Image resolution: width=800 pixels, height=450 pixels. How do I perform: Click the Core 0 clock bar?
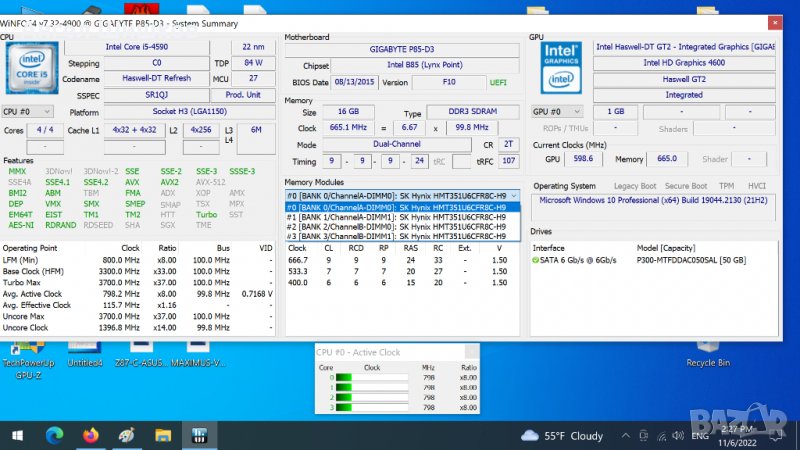[371, 377]
